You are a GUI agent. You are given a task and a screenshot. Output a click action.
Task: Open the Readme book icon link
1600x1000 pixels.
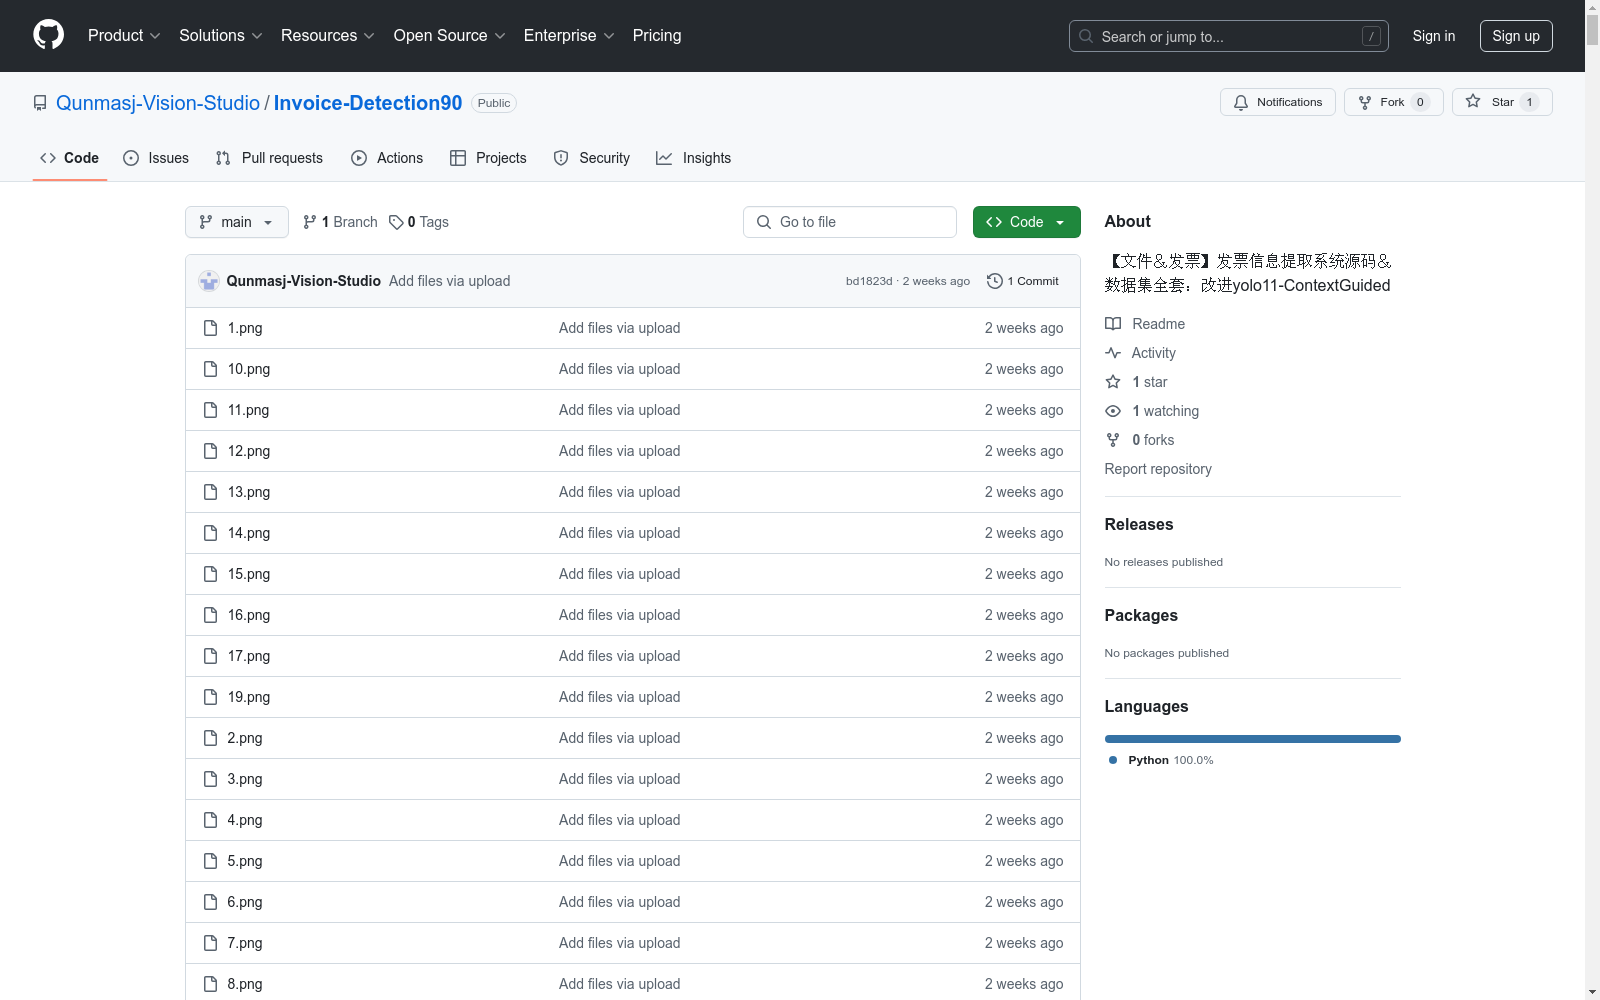tap(1113, 324)
